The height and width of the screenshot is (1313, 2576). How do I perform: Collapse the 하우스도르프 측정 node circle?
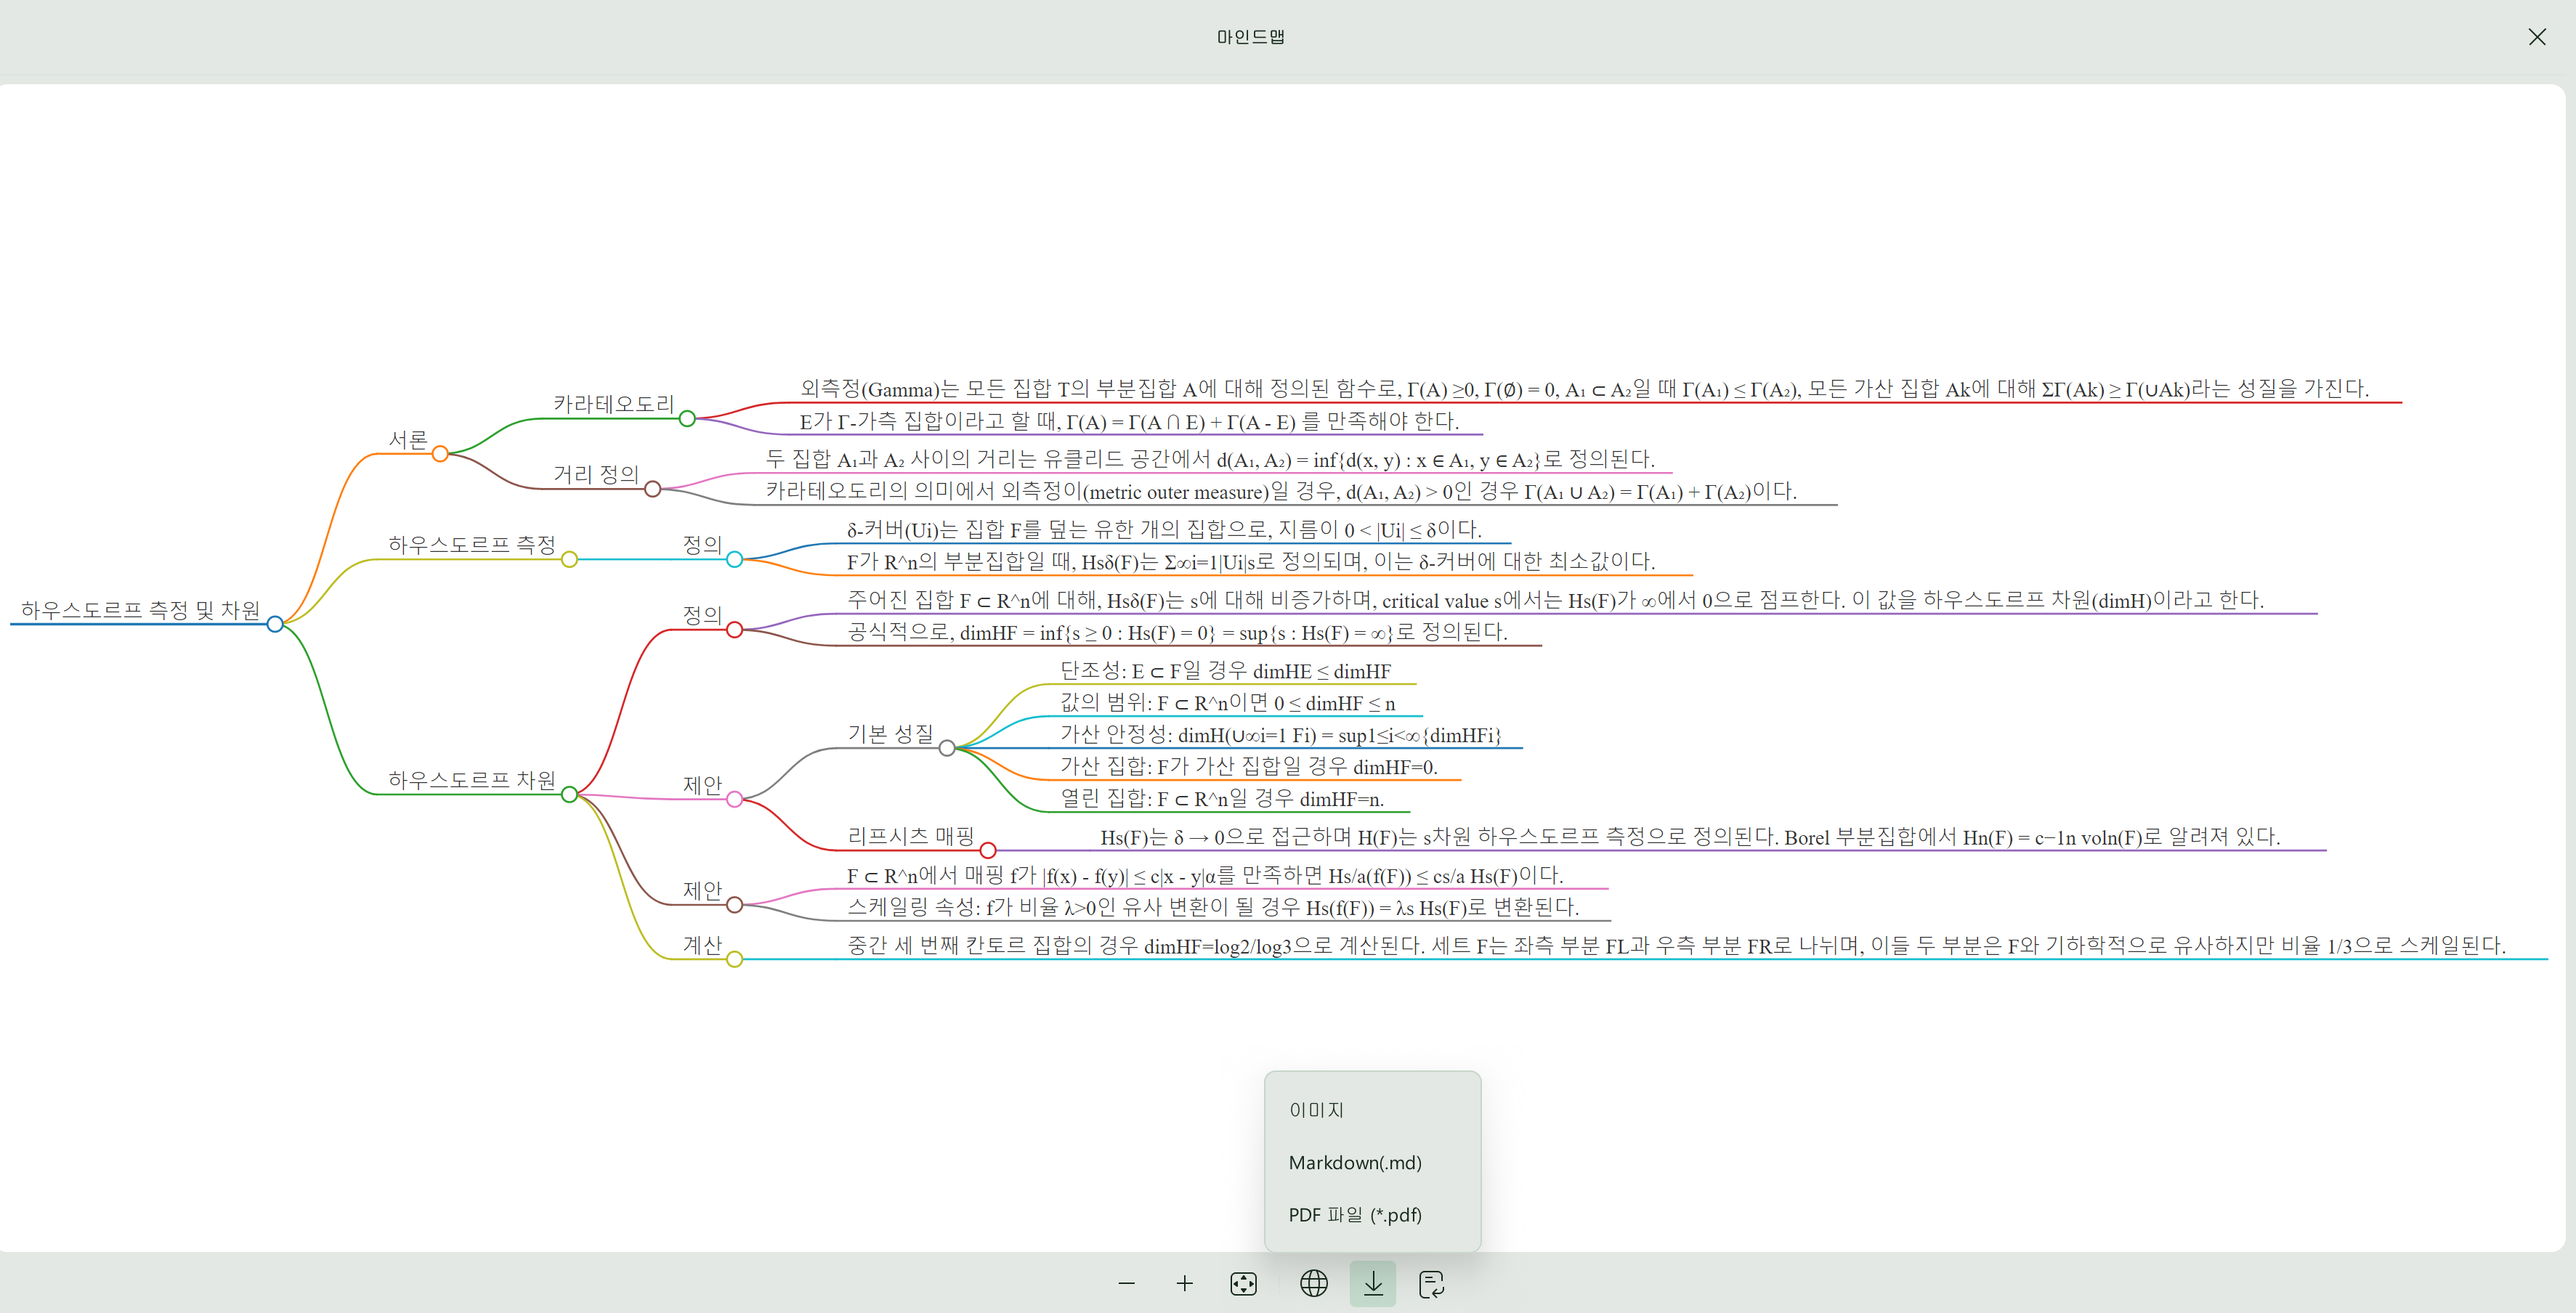tap(569, 559)
